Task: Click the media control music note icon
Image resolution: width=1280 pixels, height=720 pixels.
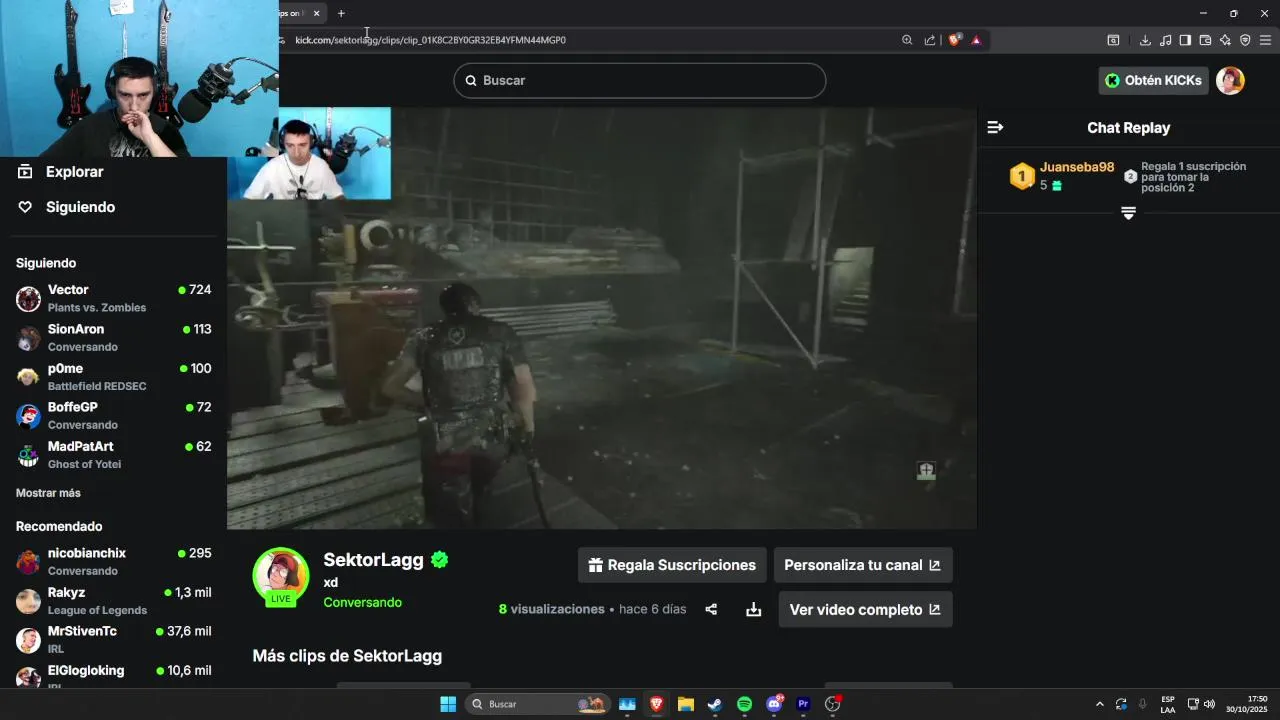Action: [1165, 40]
